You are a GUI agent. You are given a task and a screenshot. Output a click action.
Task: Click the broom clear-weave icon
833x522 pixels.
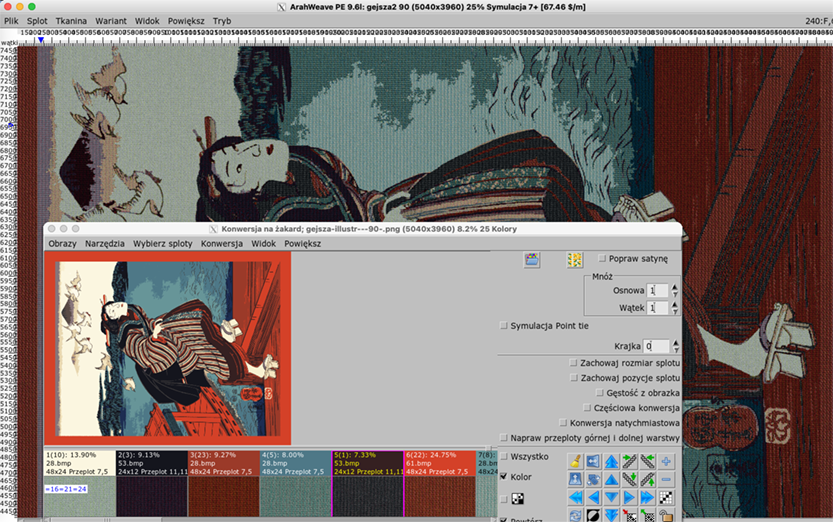(x=575, y=461)
